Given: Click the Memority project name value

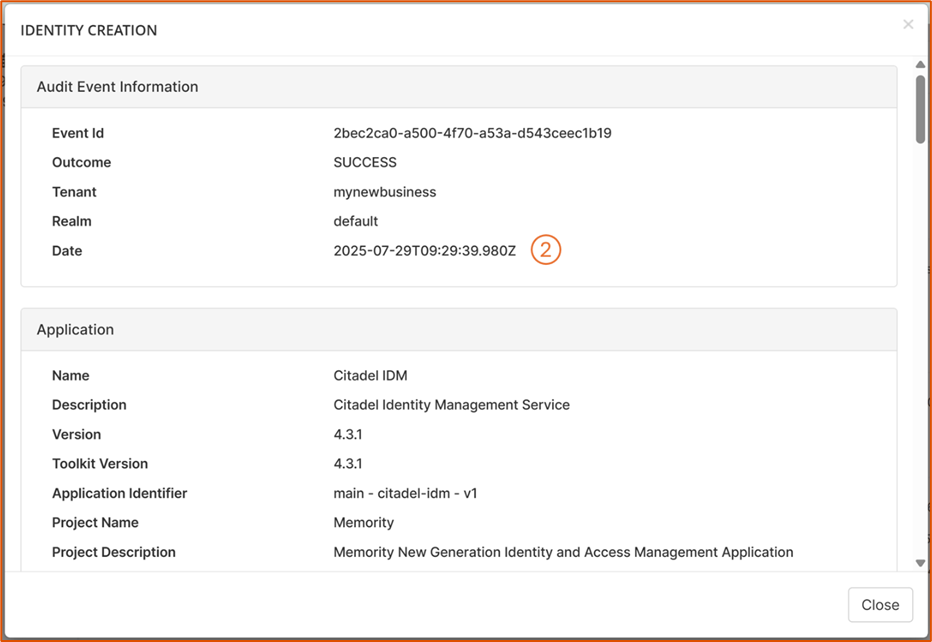Looking at the screenshot, I should point(364,523).
